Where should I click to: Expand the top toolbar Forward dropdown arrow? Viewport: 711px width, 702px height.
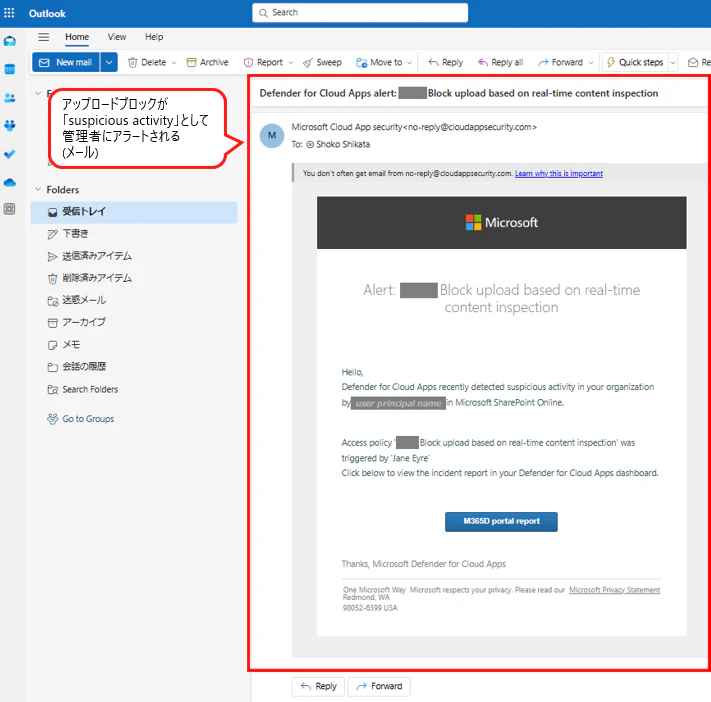(x=591, y=63)
